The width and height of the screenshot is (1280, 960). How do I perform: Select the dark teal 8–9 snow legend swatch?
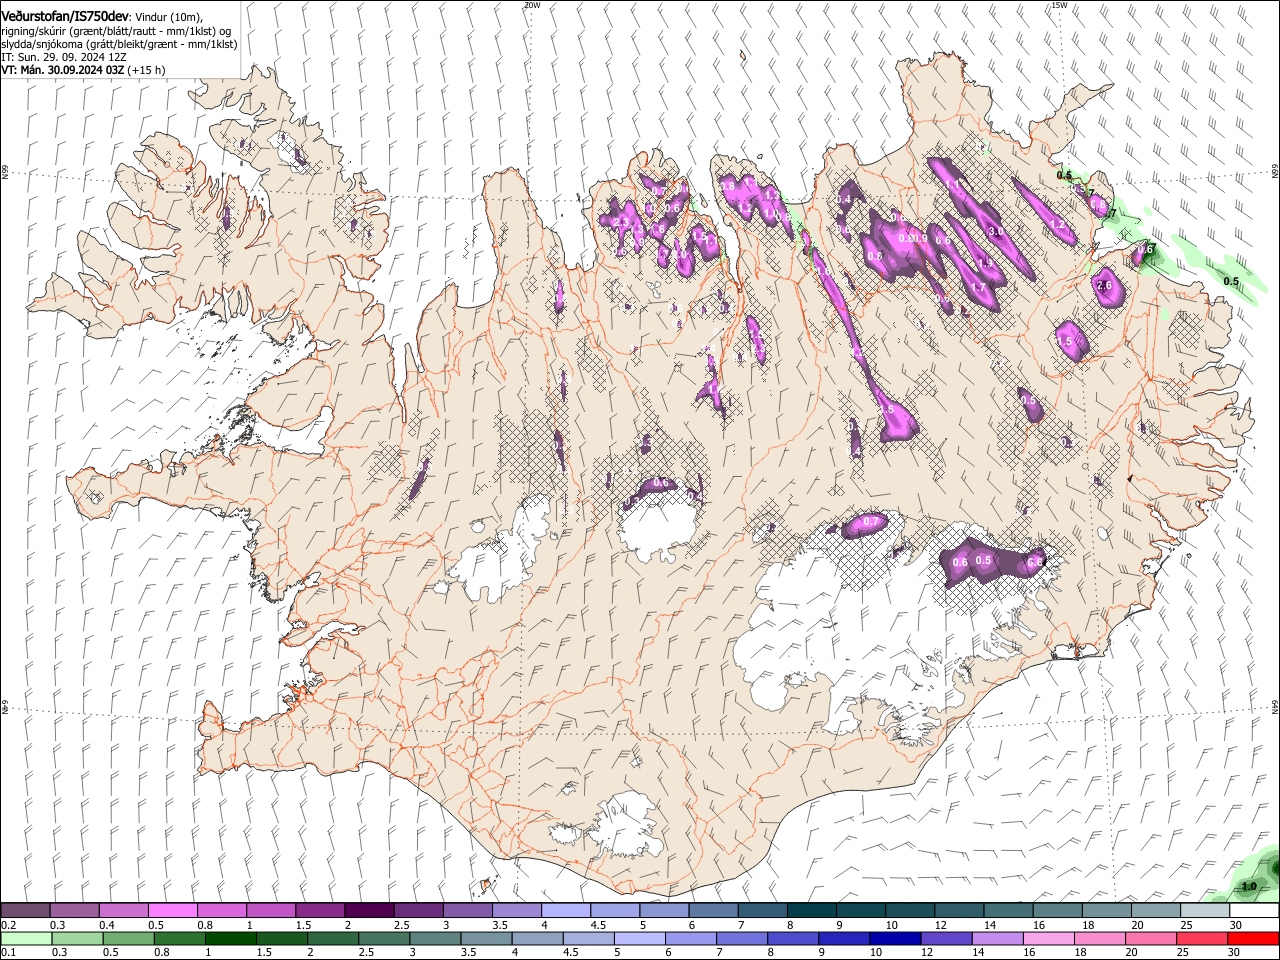812,911
